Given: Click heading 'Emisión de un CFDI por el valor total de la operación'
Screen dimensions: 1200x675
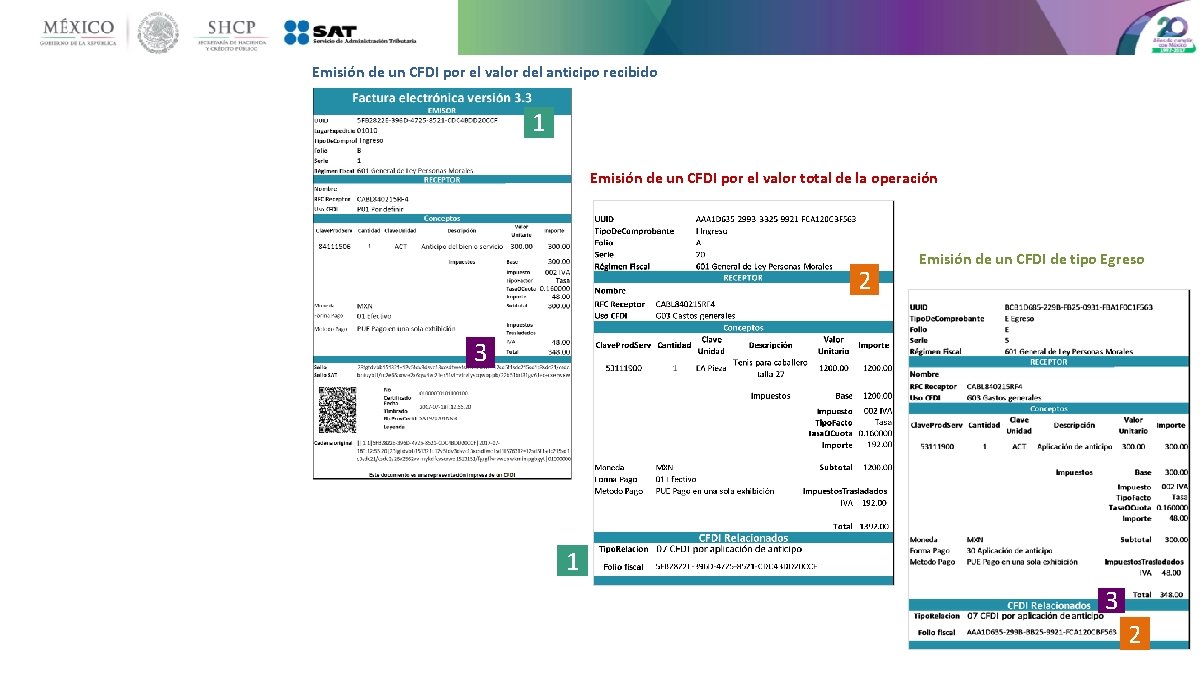Looking at the screenshot, I should [x=764, y=178].
